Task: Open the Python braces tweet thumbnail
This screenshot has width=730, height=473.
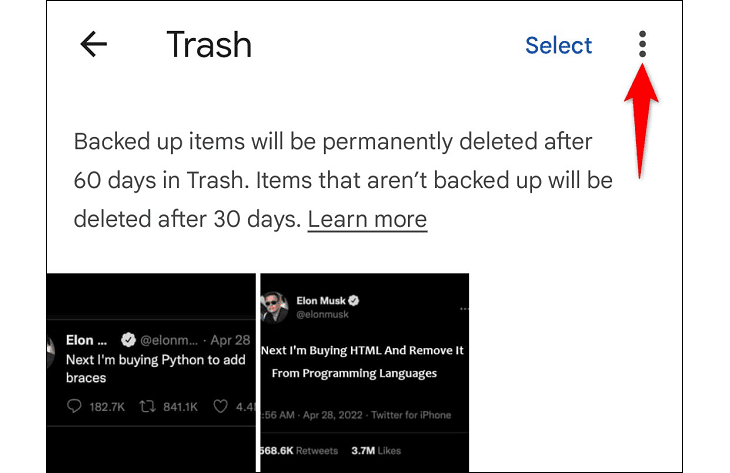Action: [150, 372]
